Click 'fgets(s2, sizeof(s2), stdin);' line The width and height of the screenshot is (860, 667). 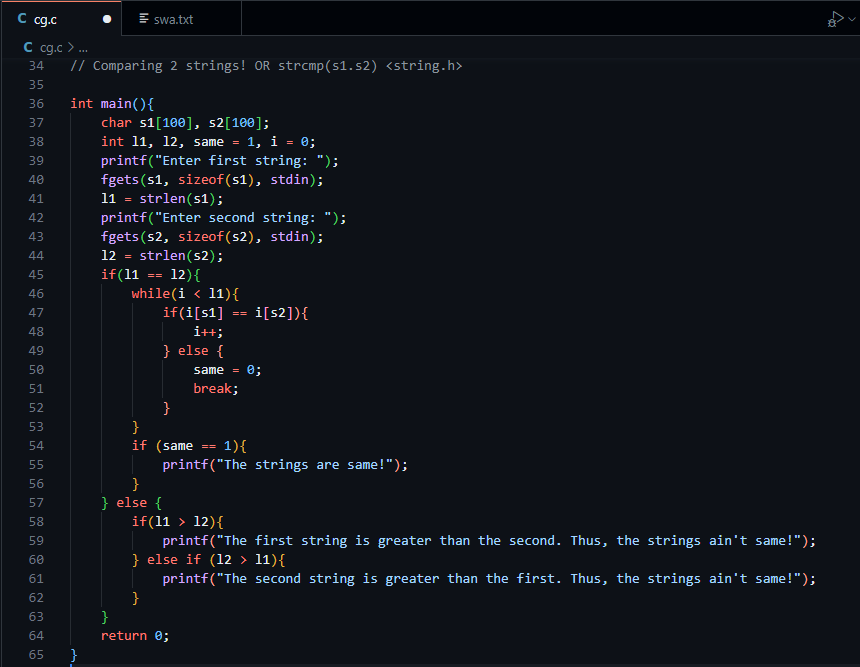coord(212,237)
